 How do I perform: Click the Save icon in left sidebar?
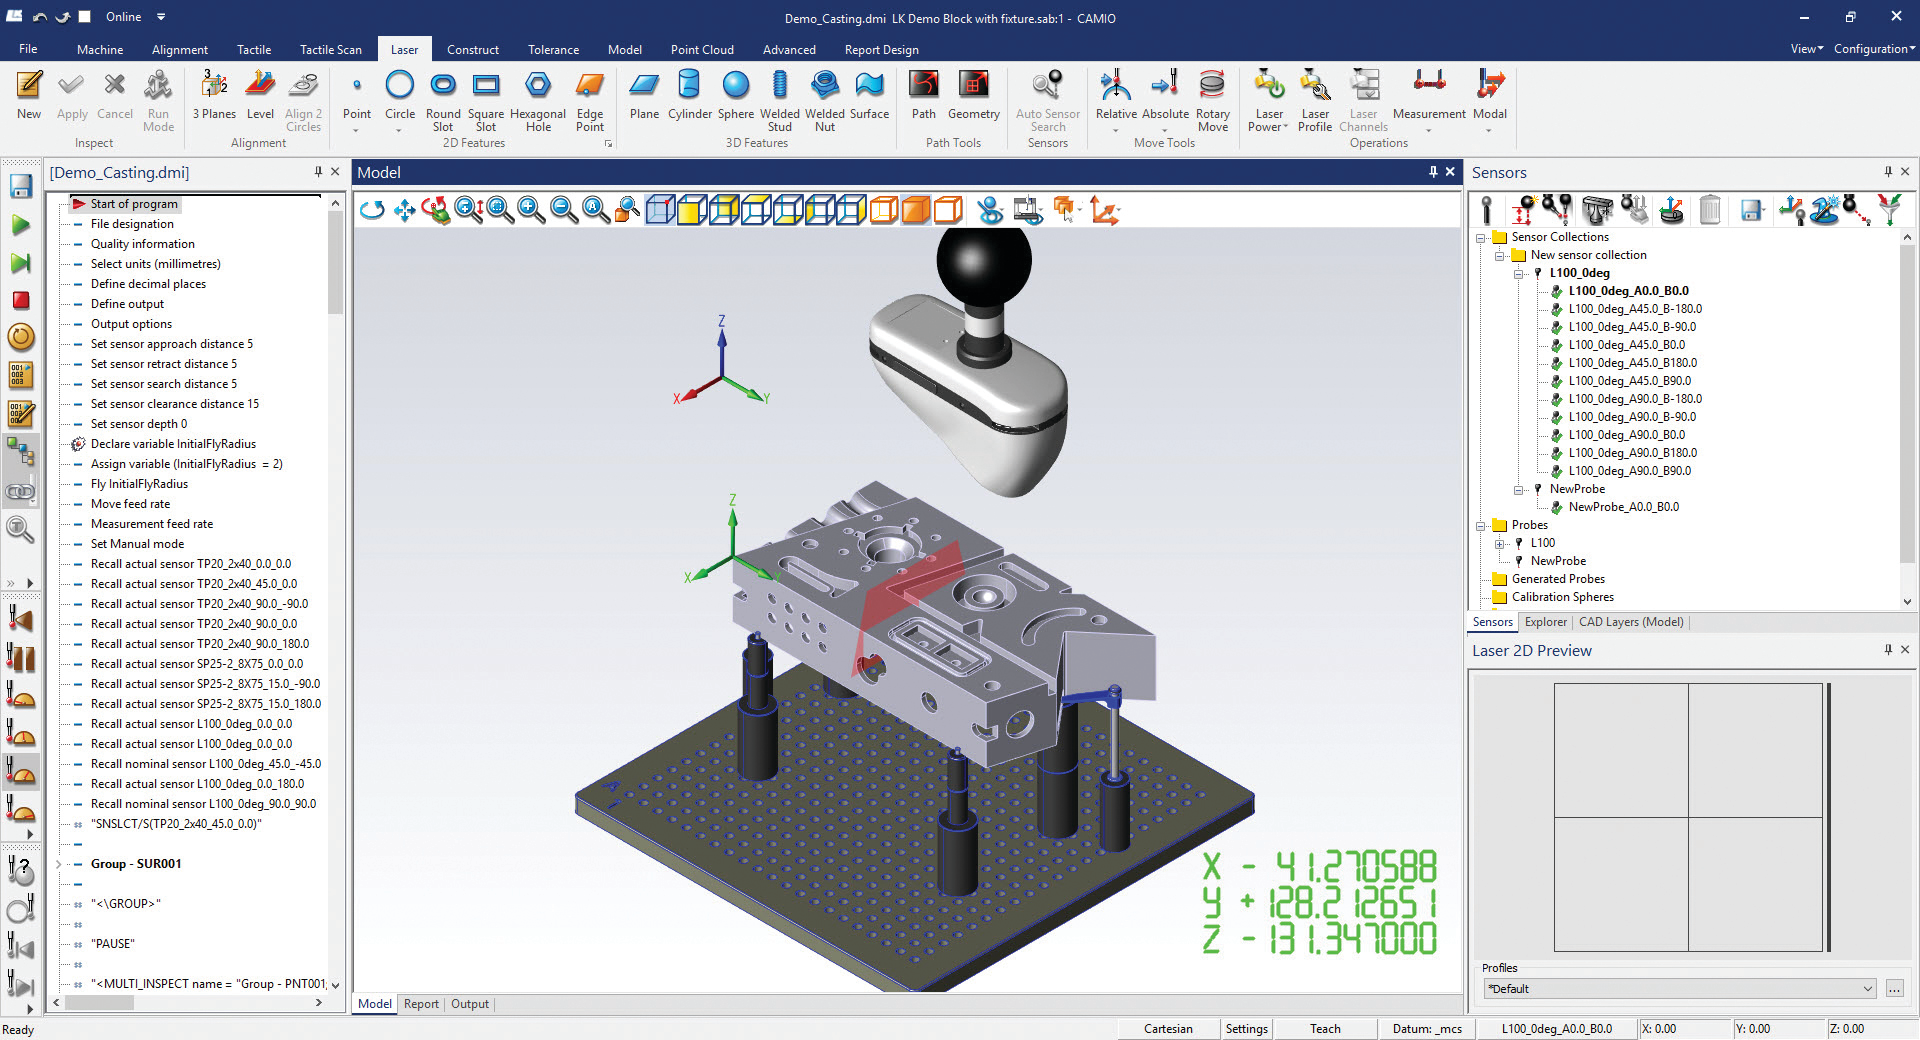(21, 186)
